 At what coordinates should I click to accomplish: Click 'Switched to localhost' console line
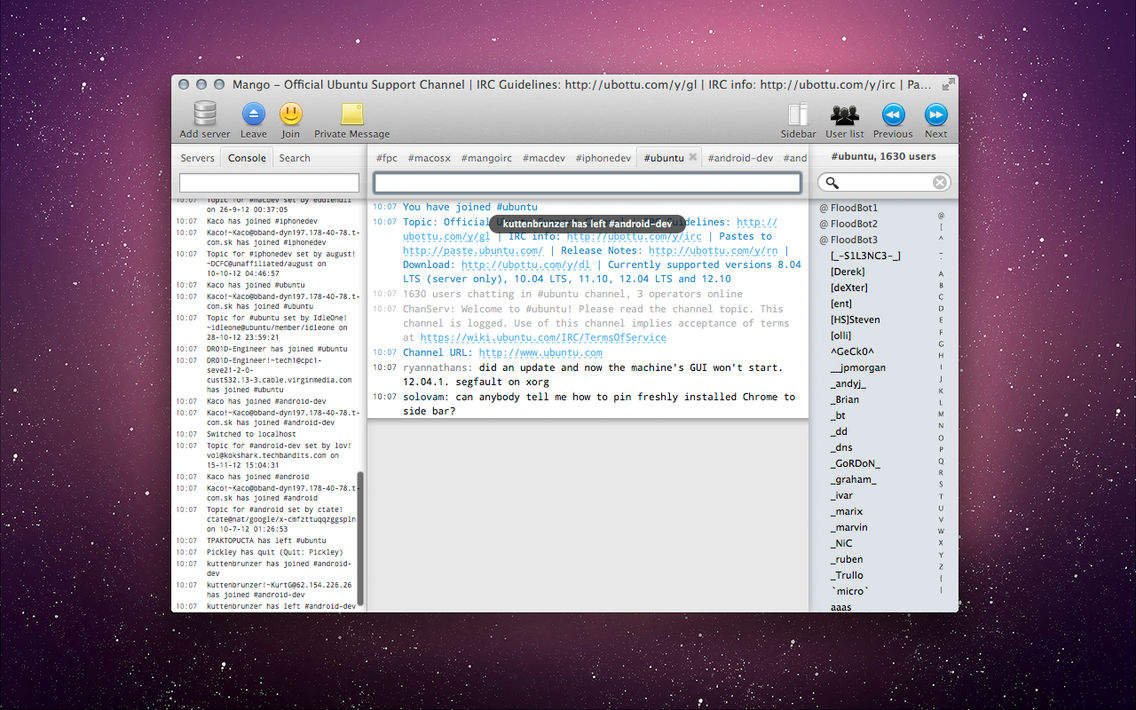[251, 434]
